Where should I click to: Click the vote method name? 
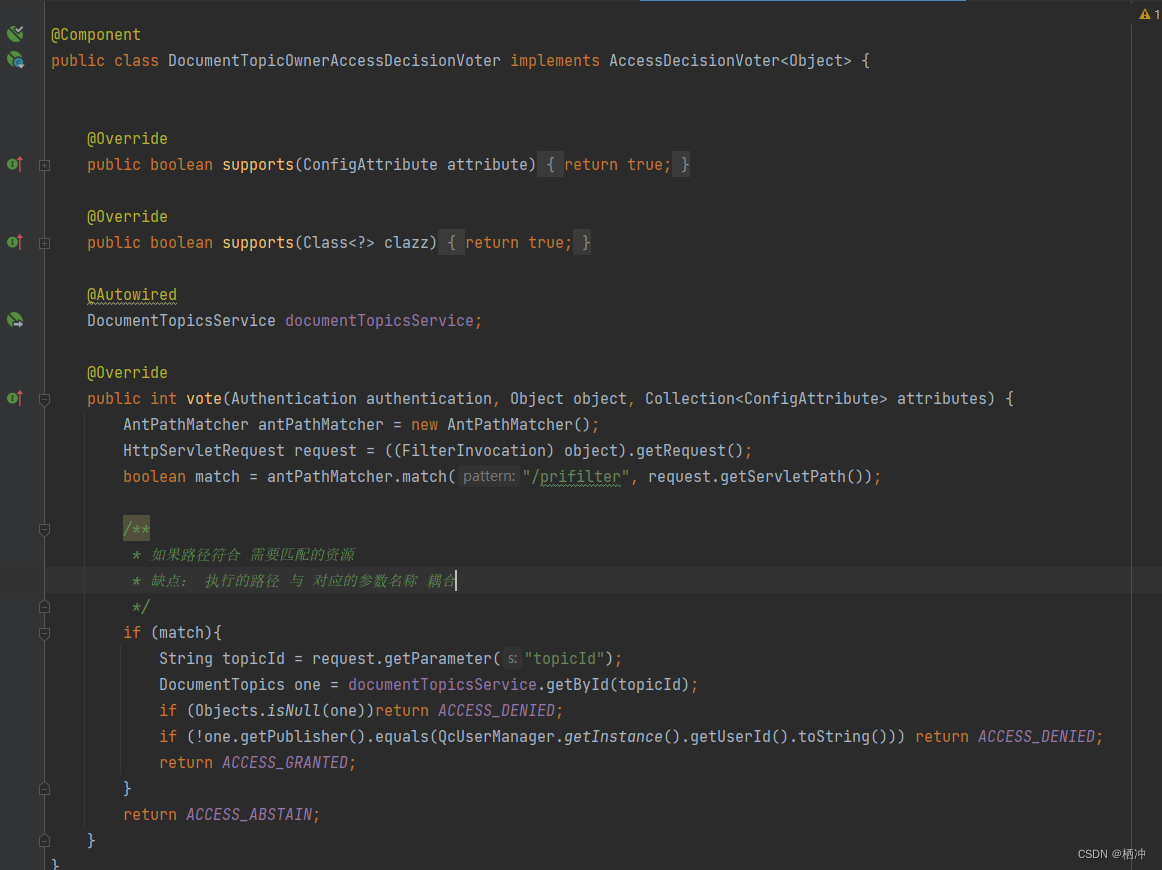[x=204, y=398]
